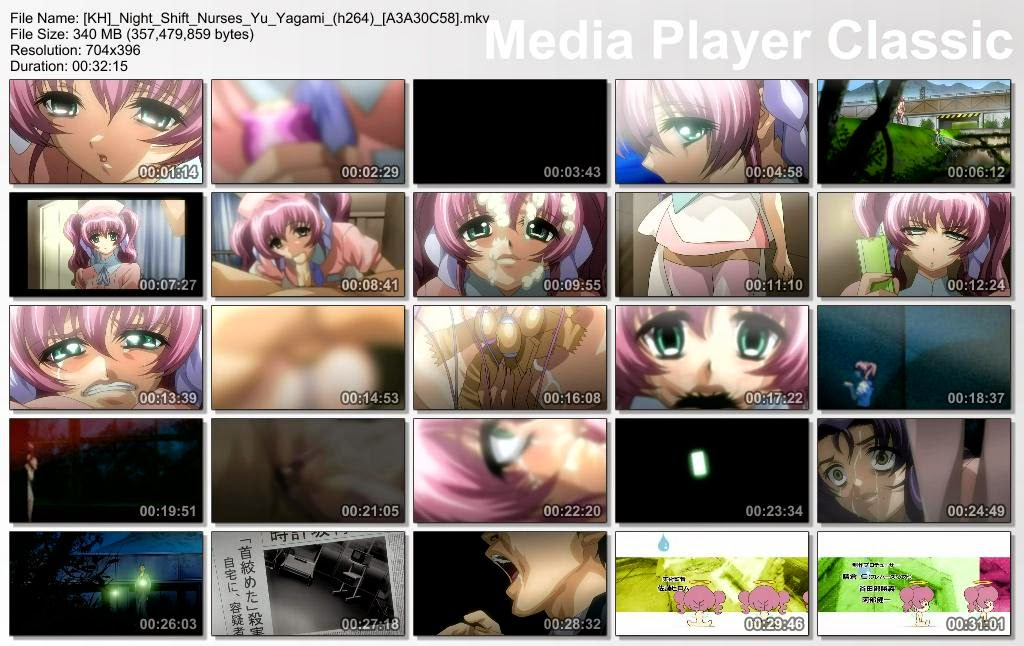Select the shouting man thumbnail at 00:28:32
The height and width of the screenshot is (646, 1024).
point(510,584)
